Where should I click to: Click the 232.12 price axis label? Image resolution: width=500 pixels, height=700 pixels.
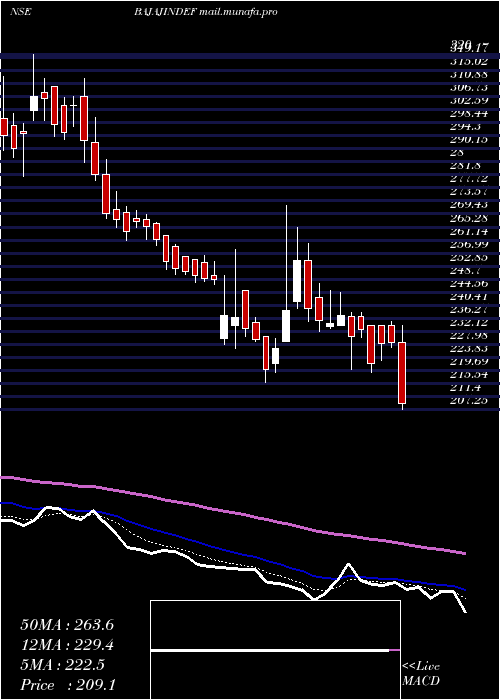click(469, 322)
